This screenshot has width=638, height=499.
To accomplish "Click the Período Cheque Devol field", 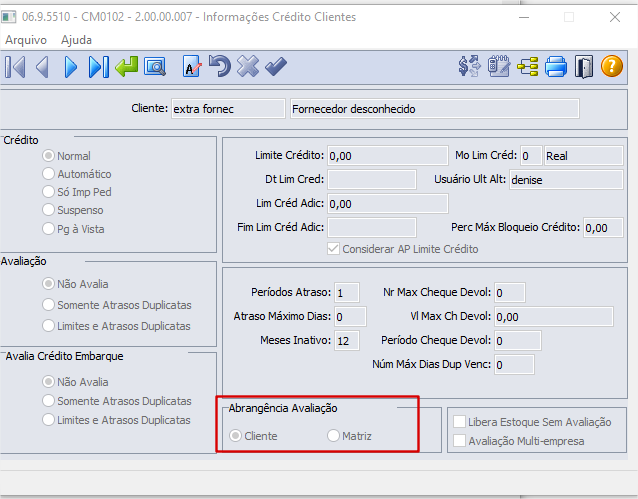I will coord(518,340).
